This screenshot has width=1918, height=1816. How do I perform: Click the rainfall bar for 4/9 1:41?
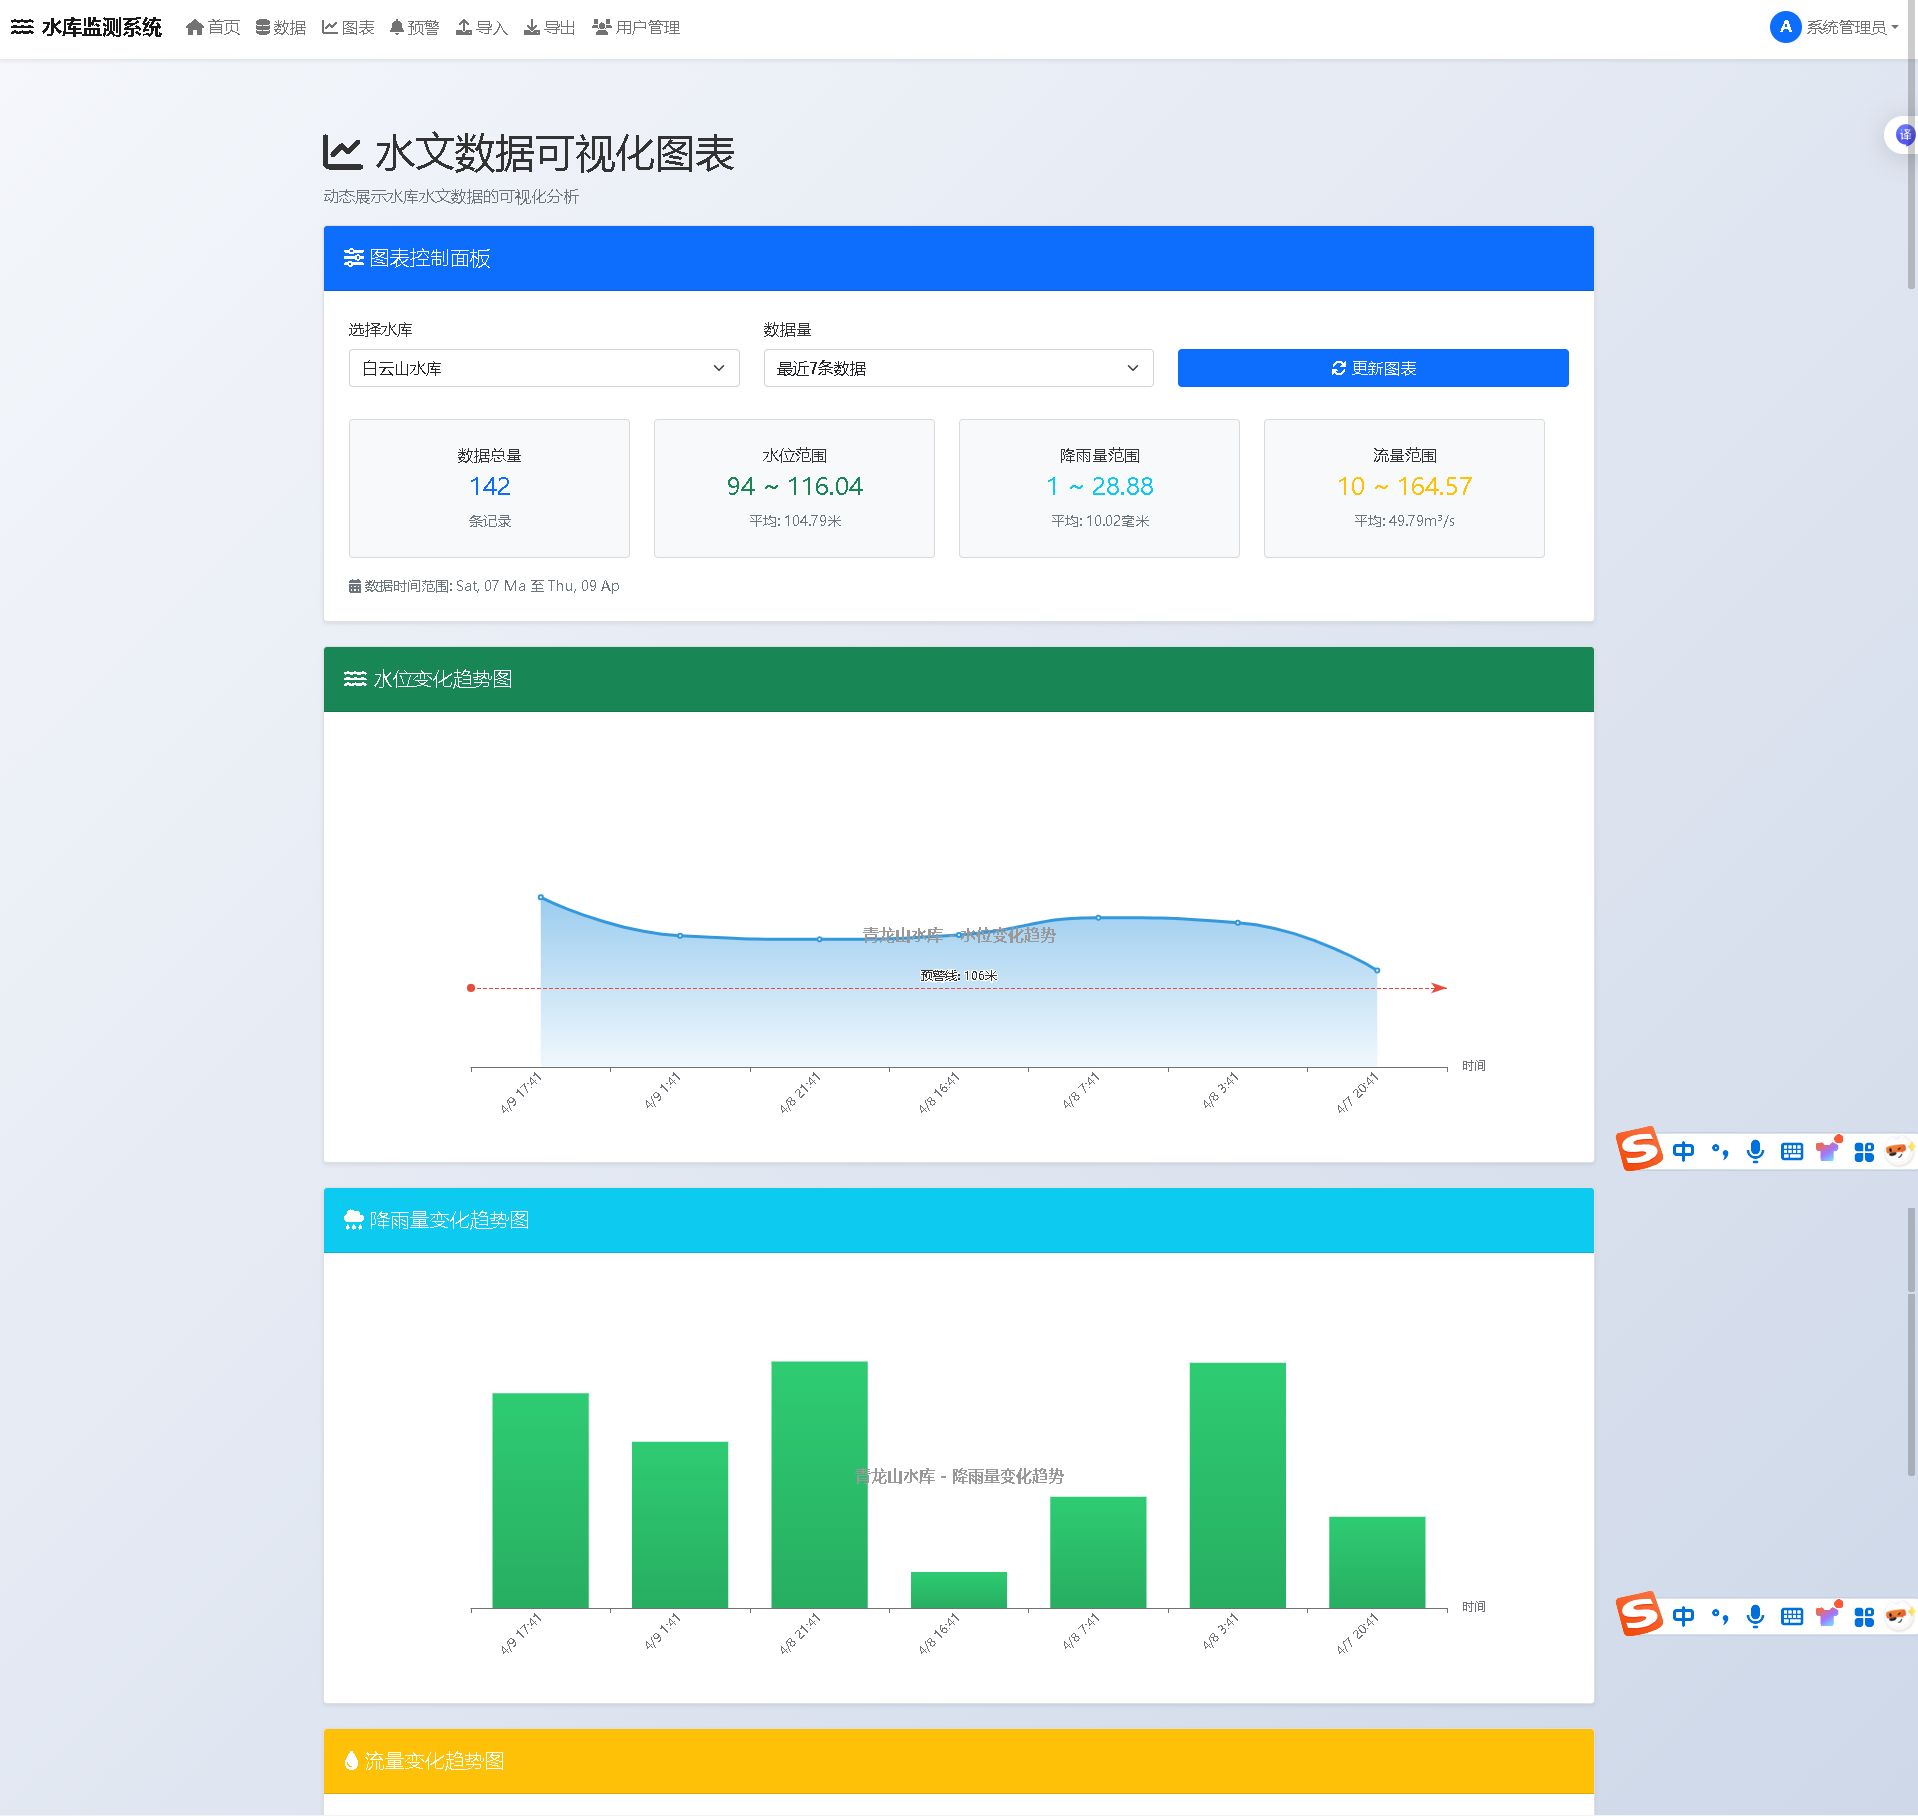pos(680,1525)
